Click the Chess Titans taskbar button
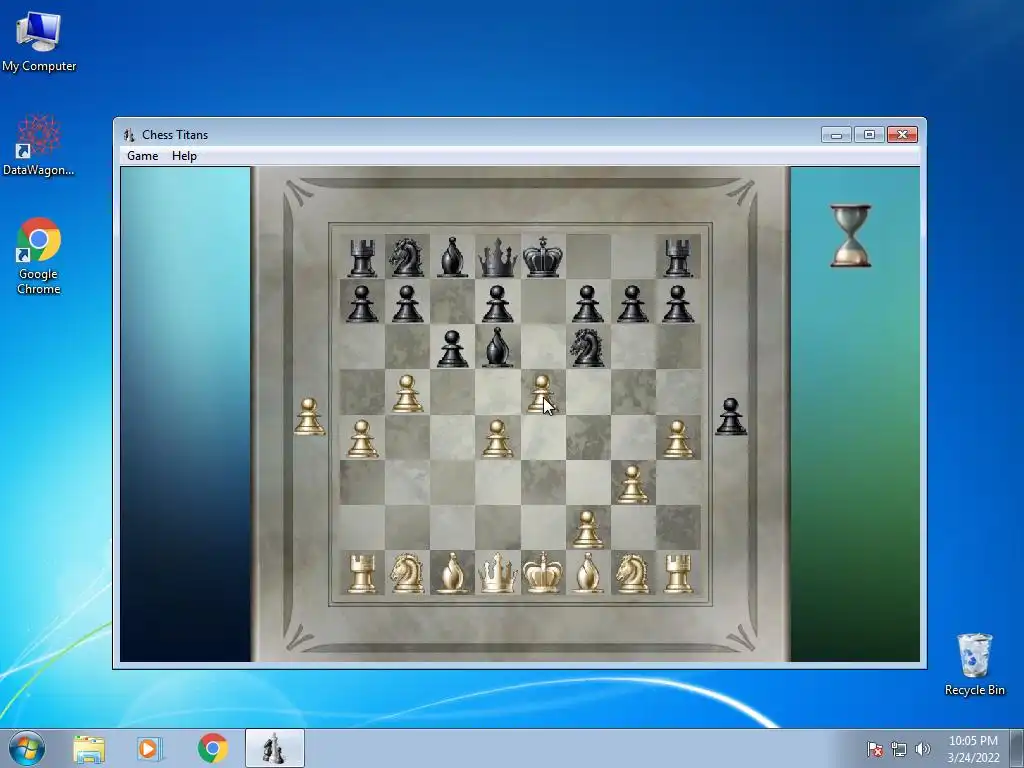This screenshot has height=768, width=1024. coord(275,748)
